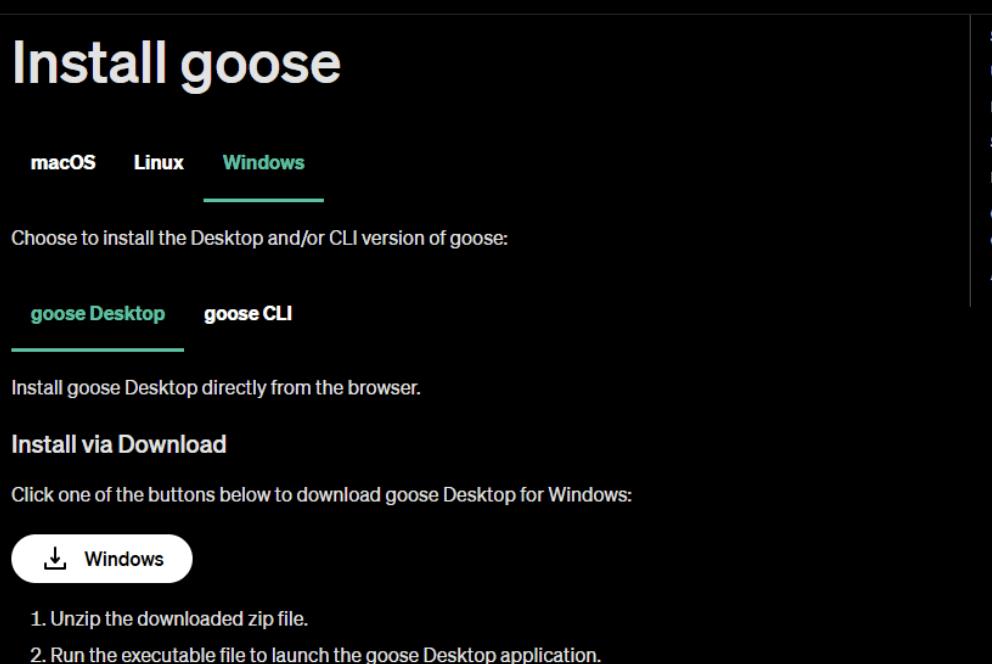Switch to the macOS tab
Image resolution: width=992 pixels, height=664 pixels.
(x=63, y=162)
